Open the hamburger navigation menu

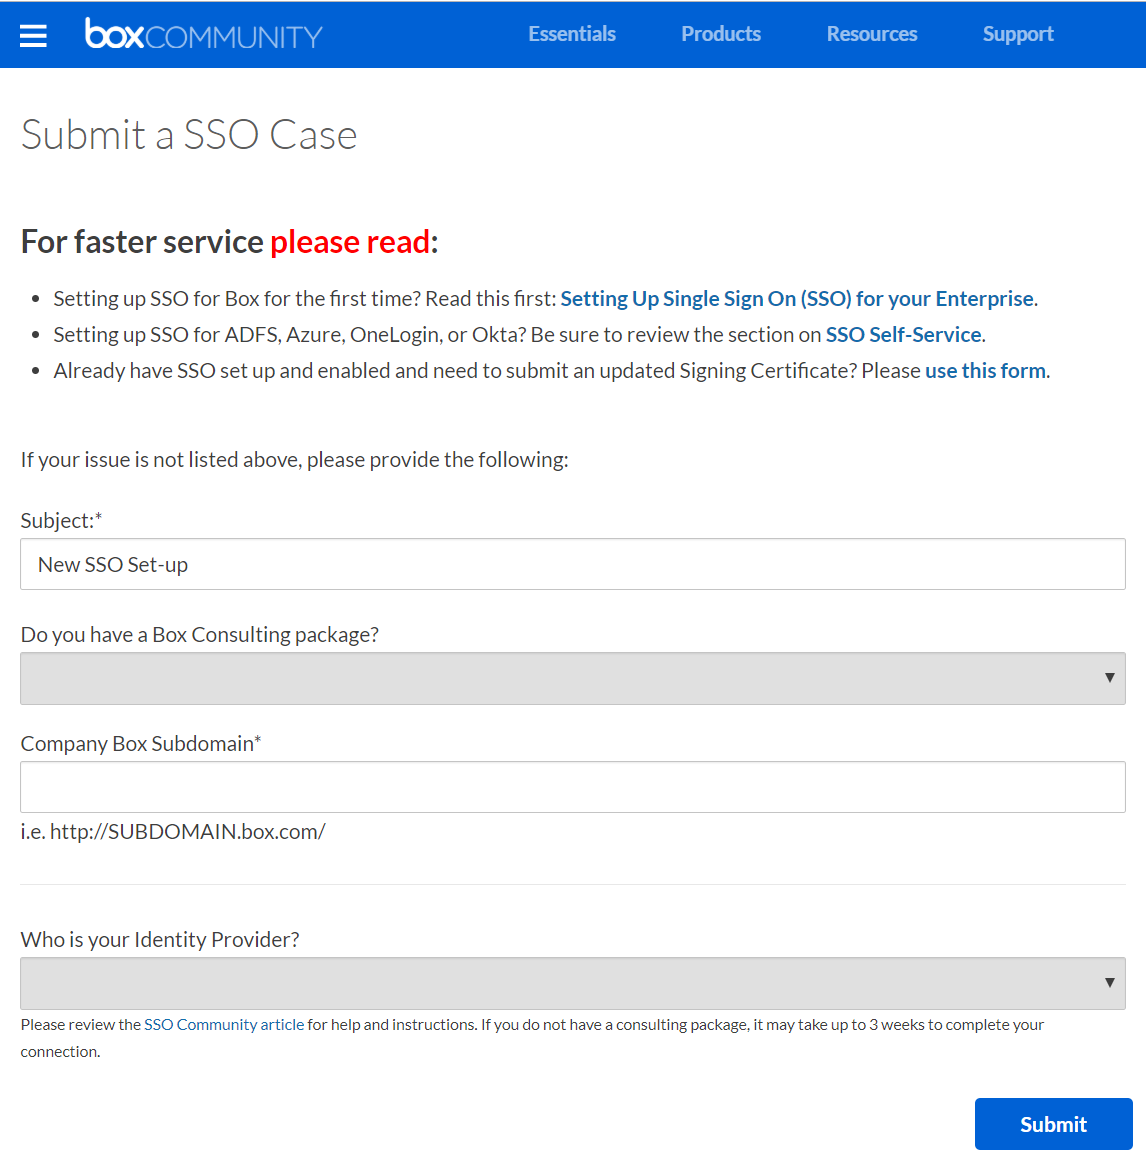(33, 35)
